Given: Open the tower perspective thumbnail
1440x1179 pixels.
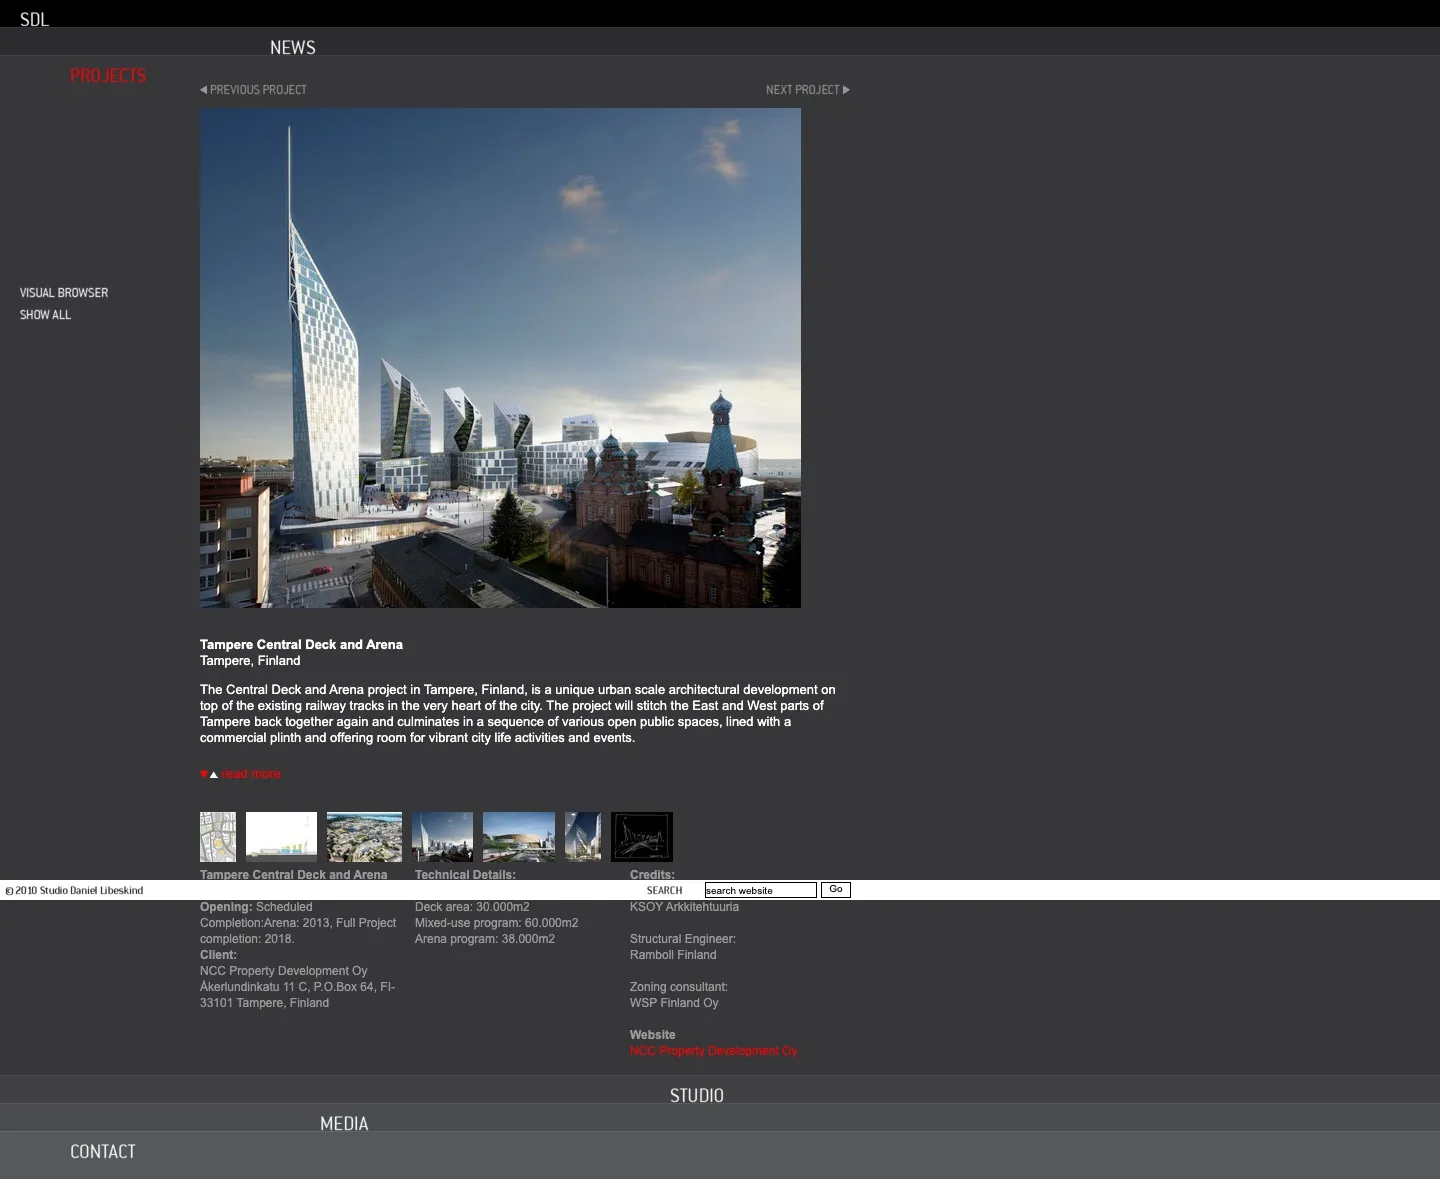Looking at the screenshot, I should [442, 837].
